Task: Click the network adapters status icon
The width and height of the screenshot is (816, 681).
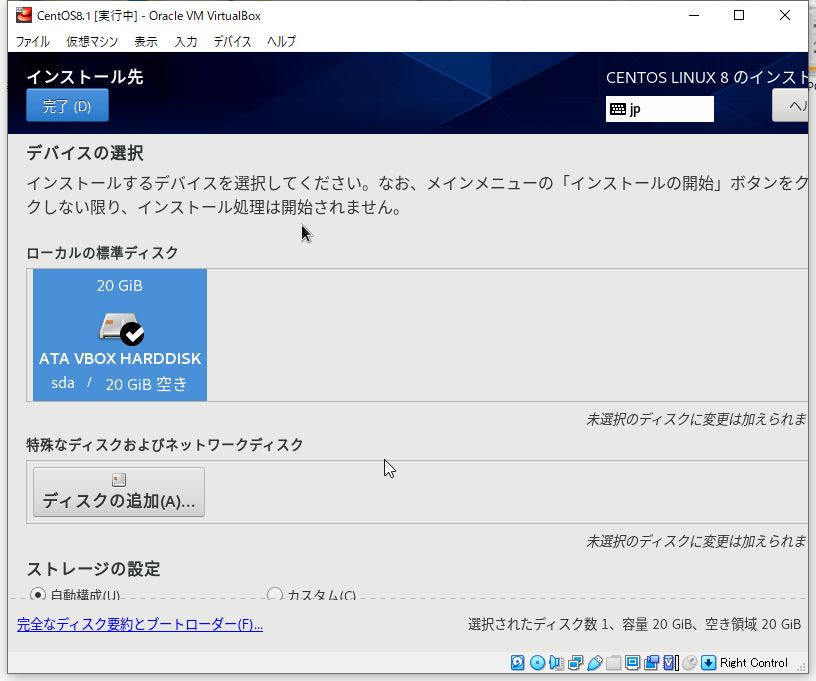Action: 576,662
